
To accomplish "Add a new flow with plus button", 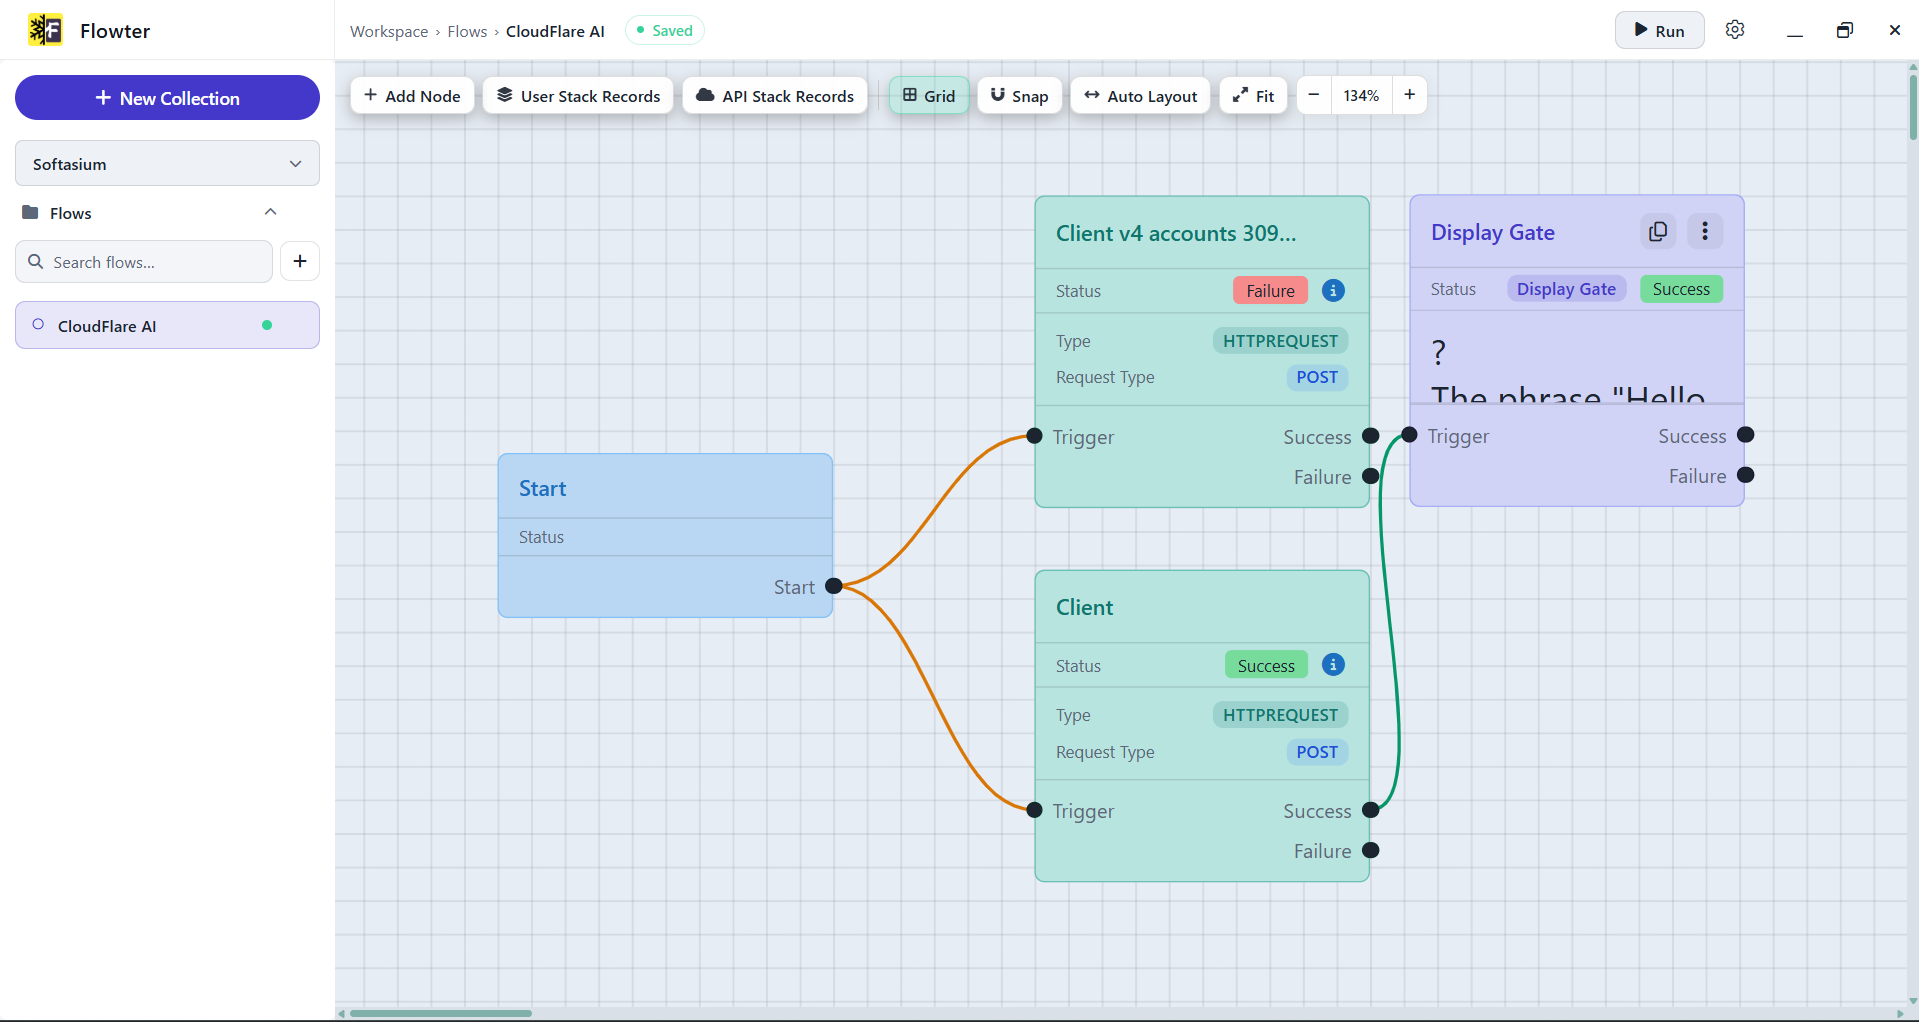I will click(x=300, y=261).
